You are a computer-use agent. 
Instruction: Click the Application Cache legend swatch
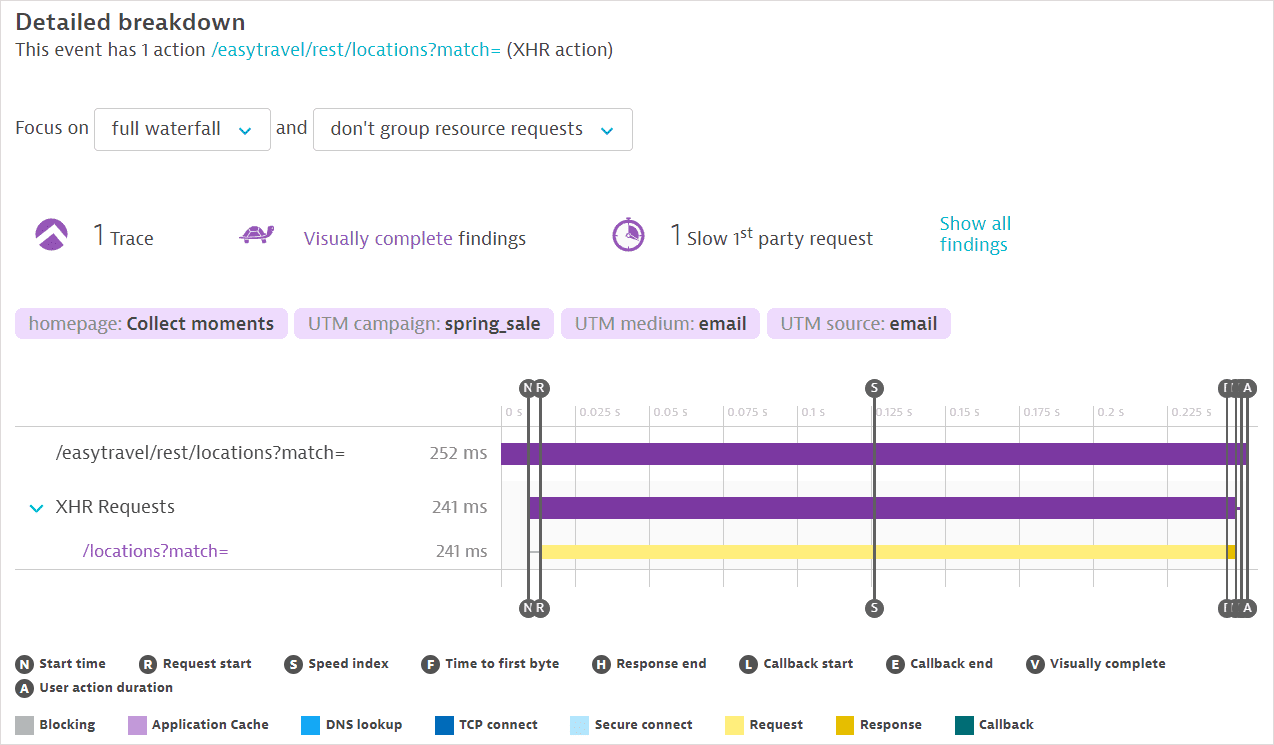137,725
